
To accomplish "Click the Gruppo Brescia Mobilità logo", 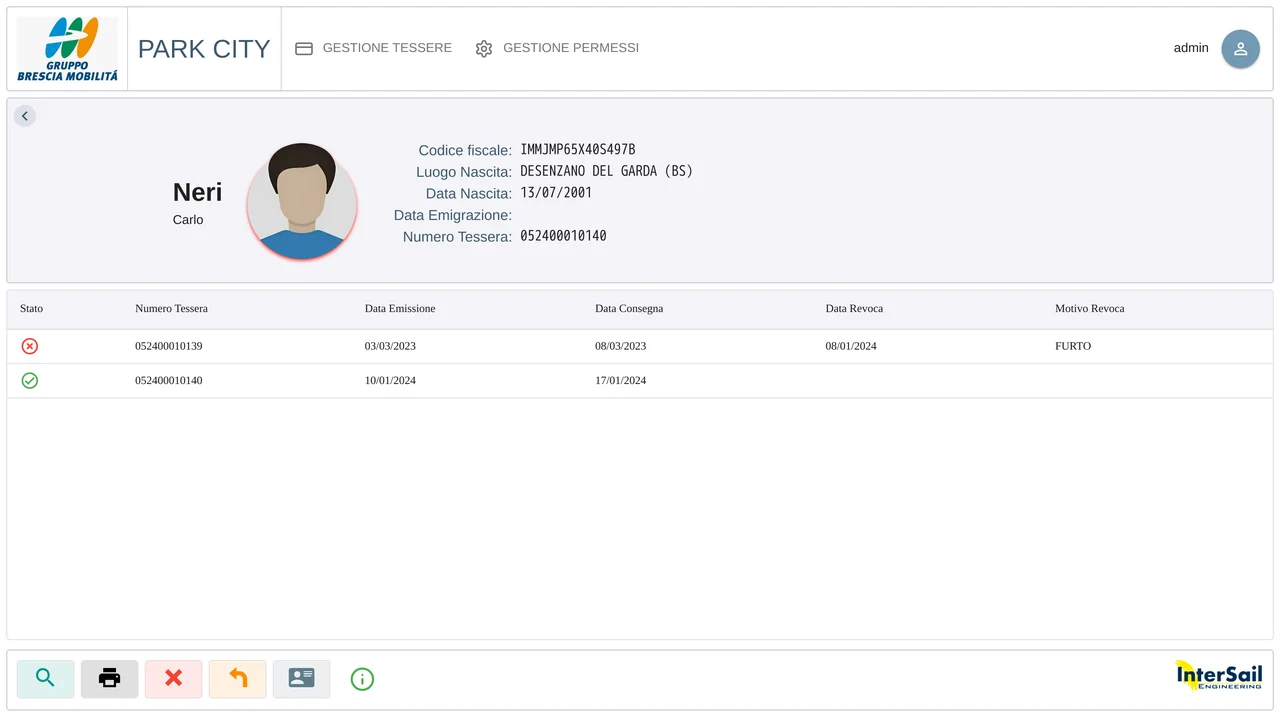I will point(67,49).
